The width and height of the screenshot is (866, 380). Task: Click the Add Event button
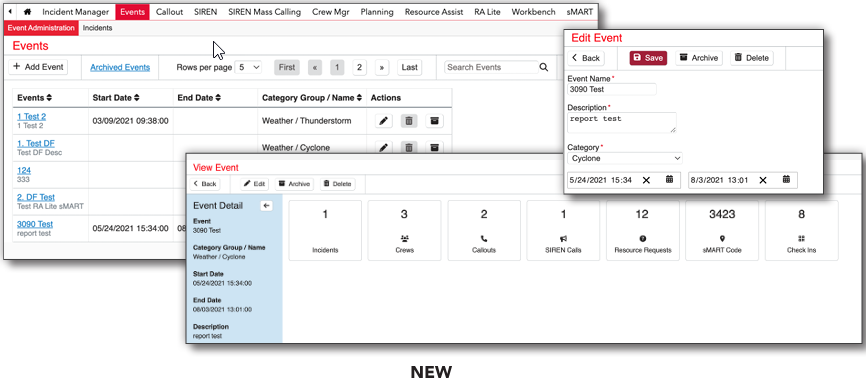tap(38, 67)
